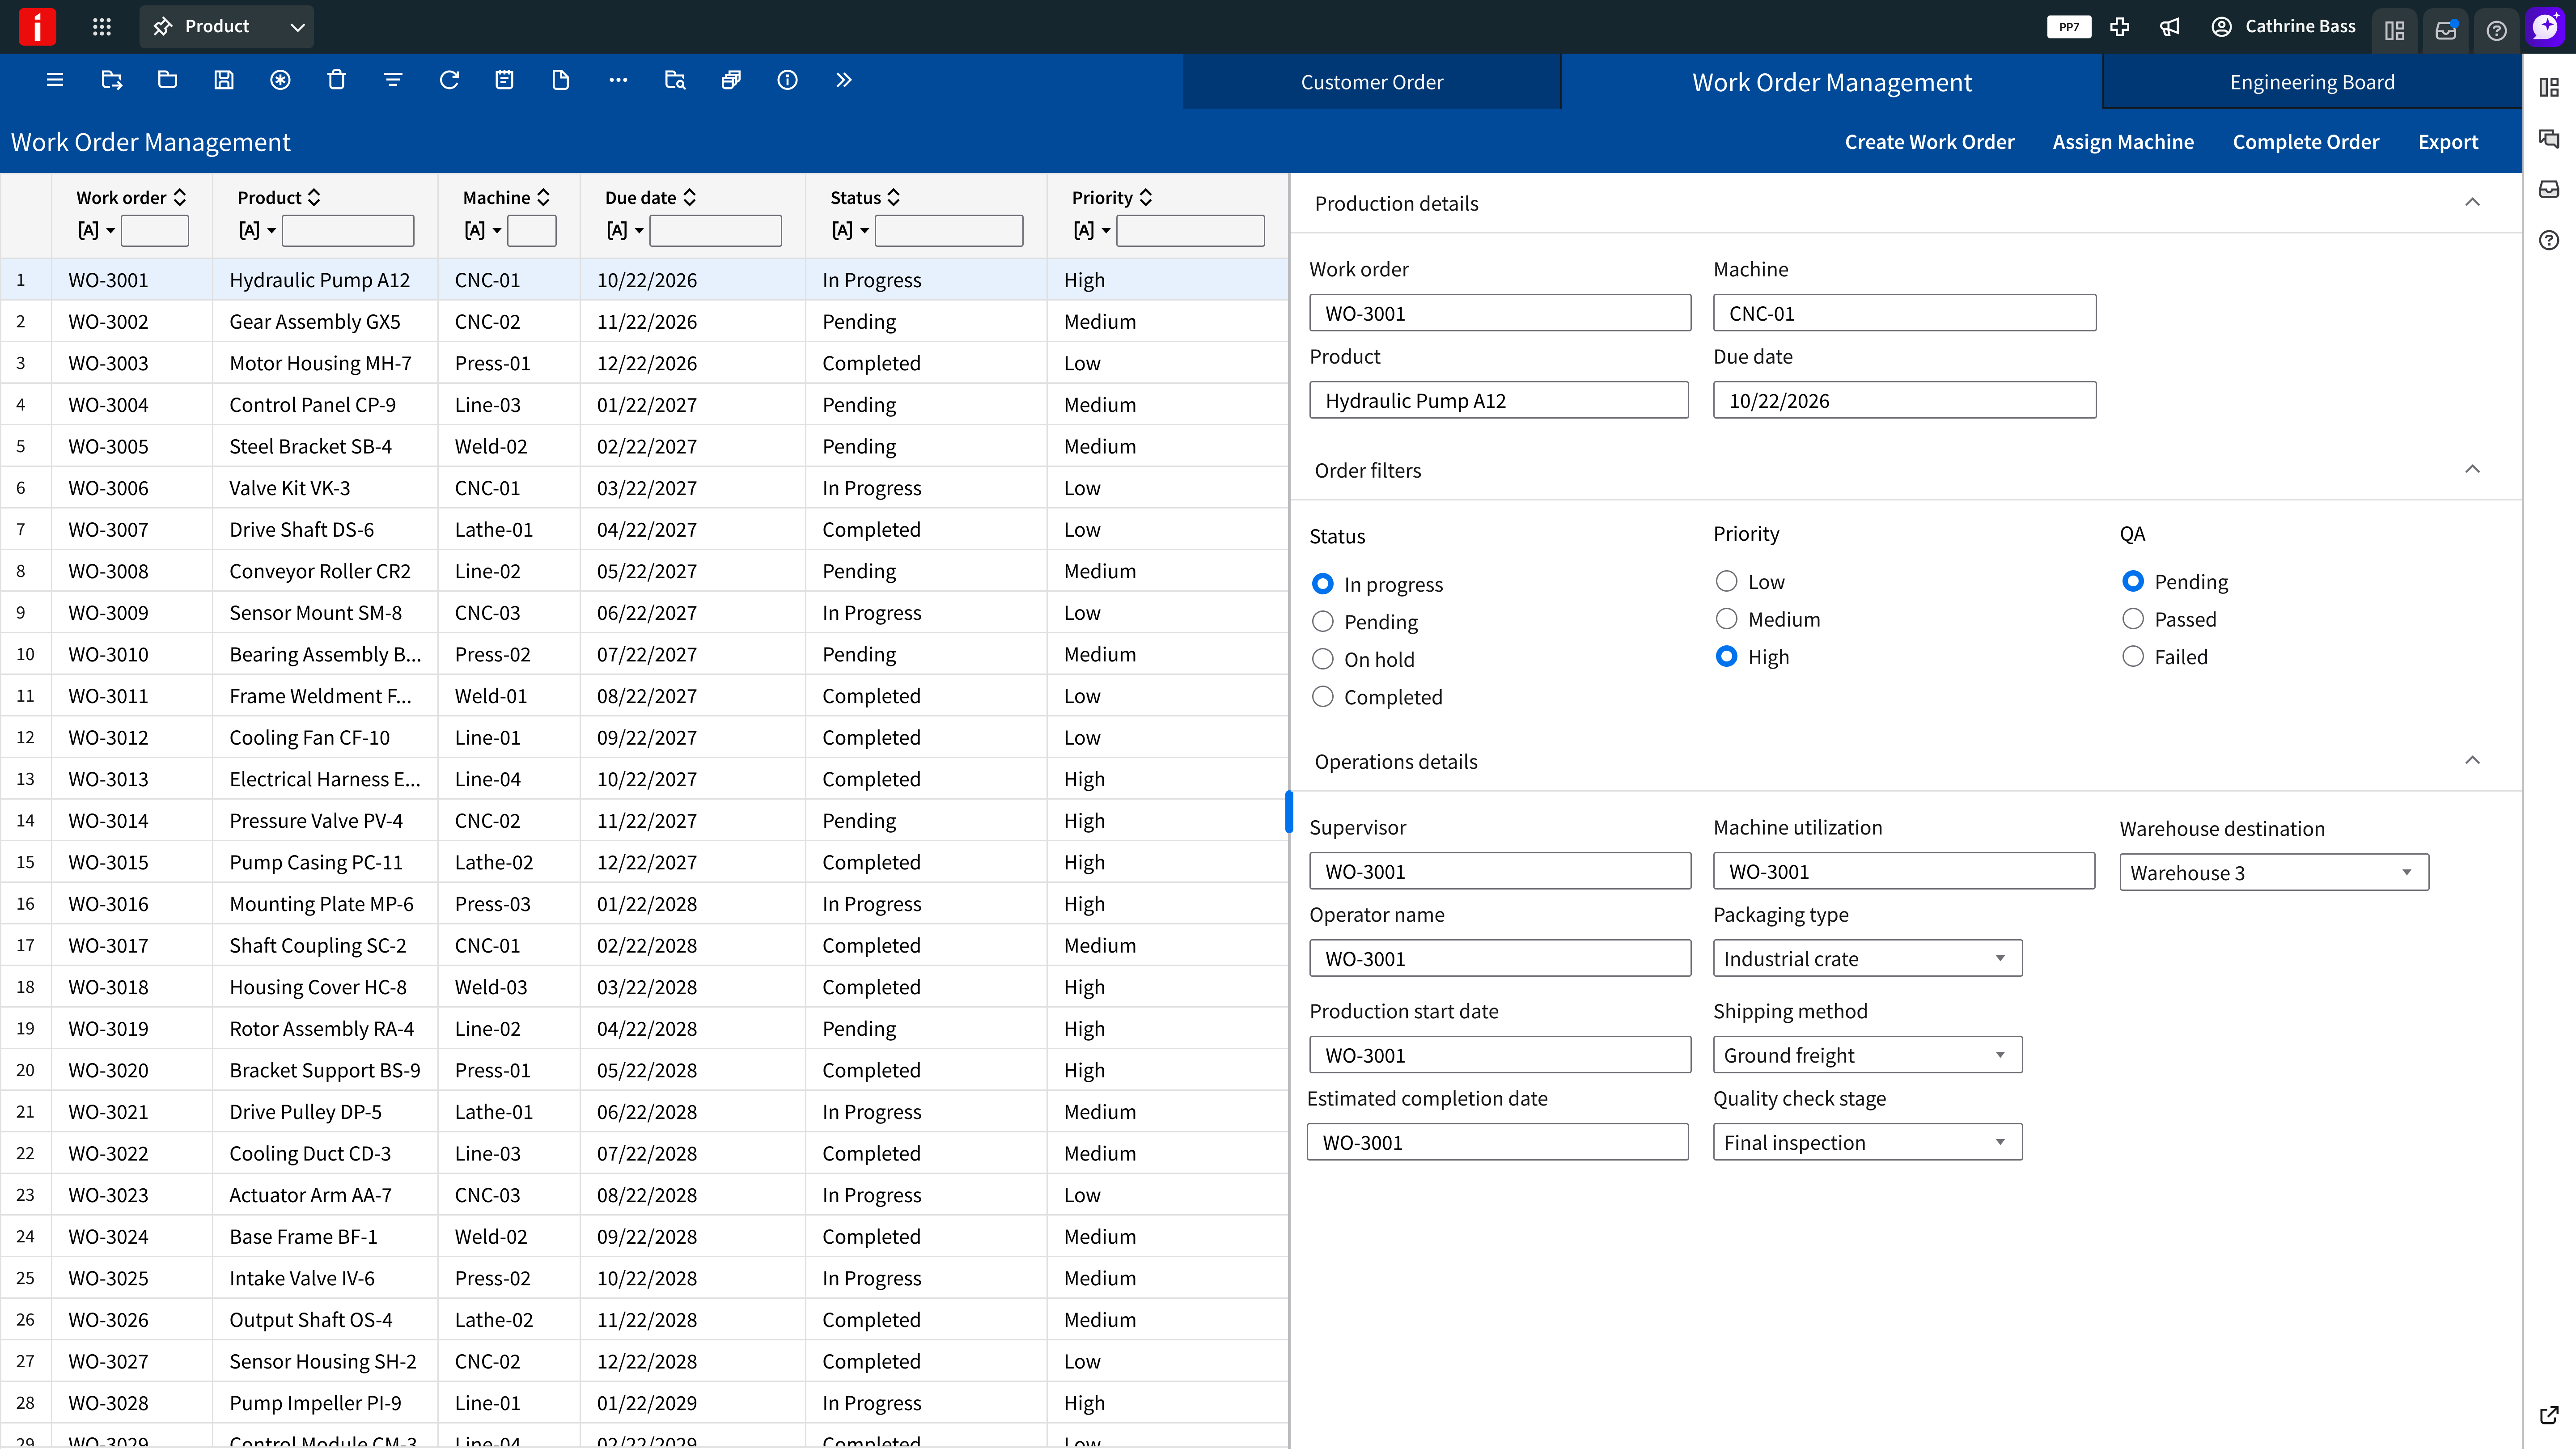The height and width of the screenshot is (1449, 2576).
Task: Click the refresh icon in toolbar
Action: pyautogui.click(x=449, y=80)
